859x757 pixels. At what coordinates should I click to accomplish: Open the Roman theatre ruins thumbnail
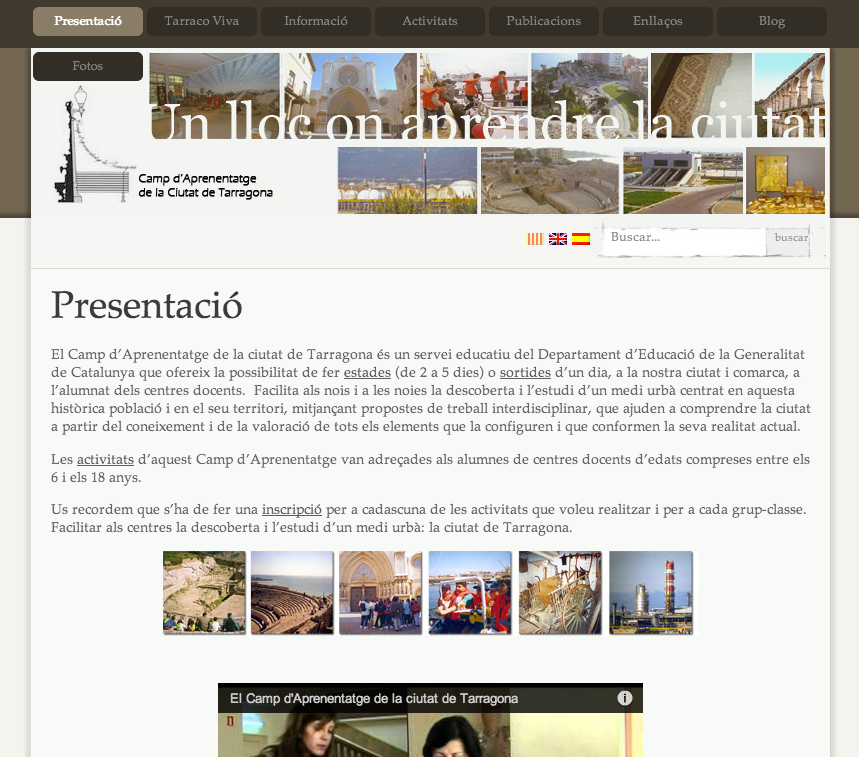click(x=204, y=592)
